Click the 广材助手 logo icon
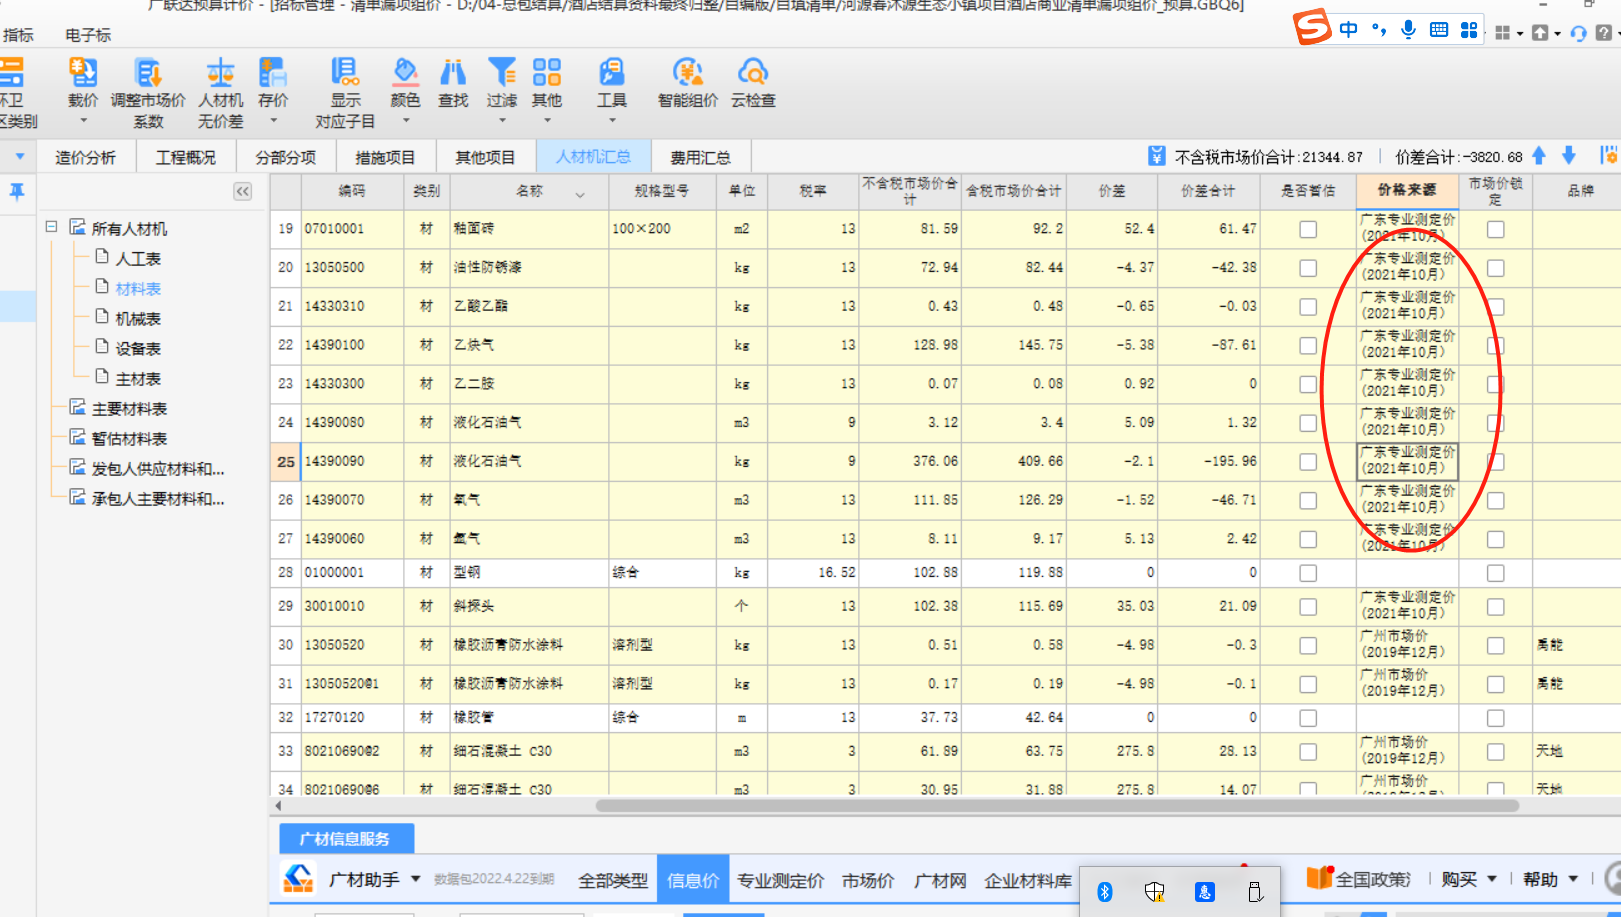 pyautogui.click(x=298, y=878)
